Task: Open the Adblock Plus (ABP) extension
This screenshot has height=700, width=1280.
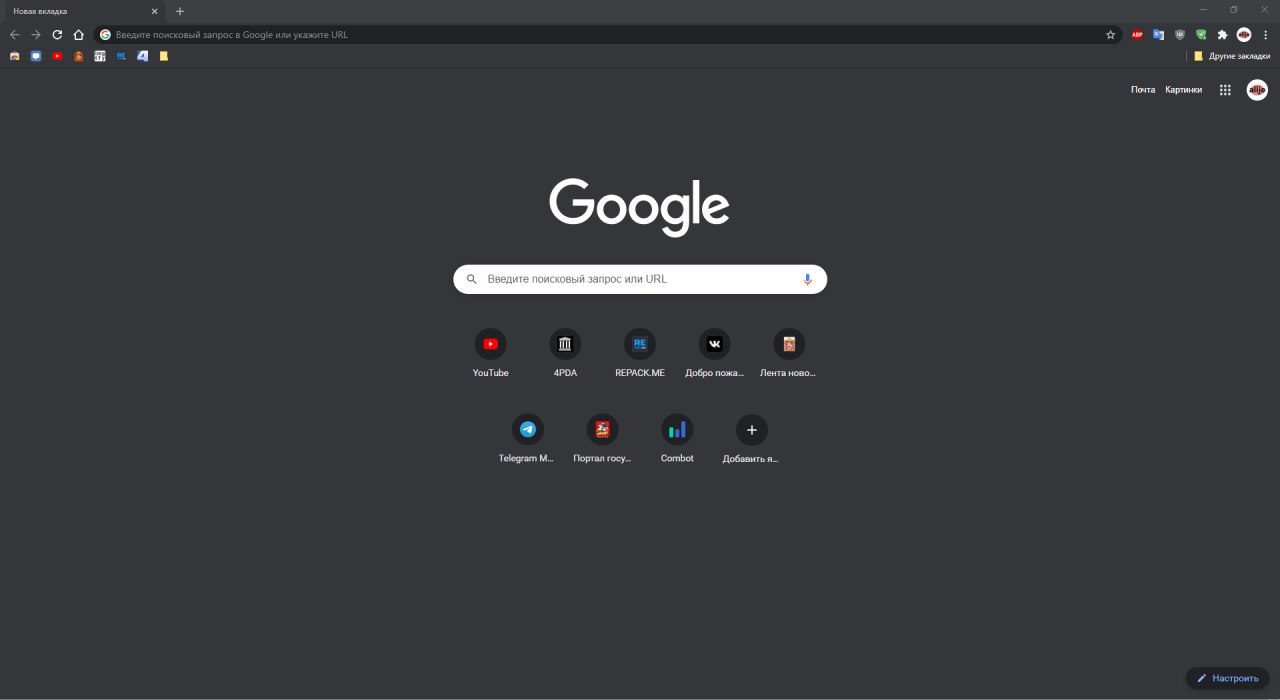Action: [x=1137, y=34]
